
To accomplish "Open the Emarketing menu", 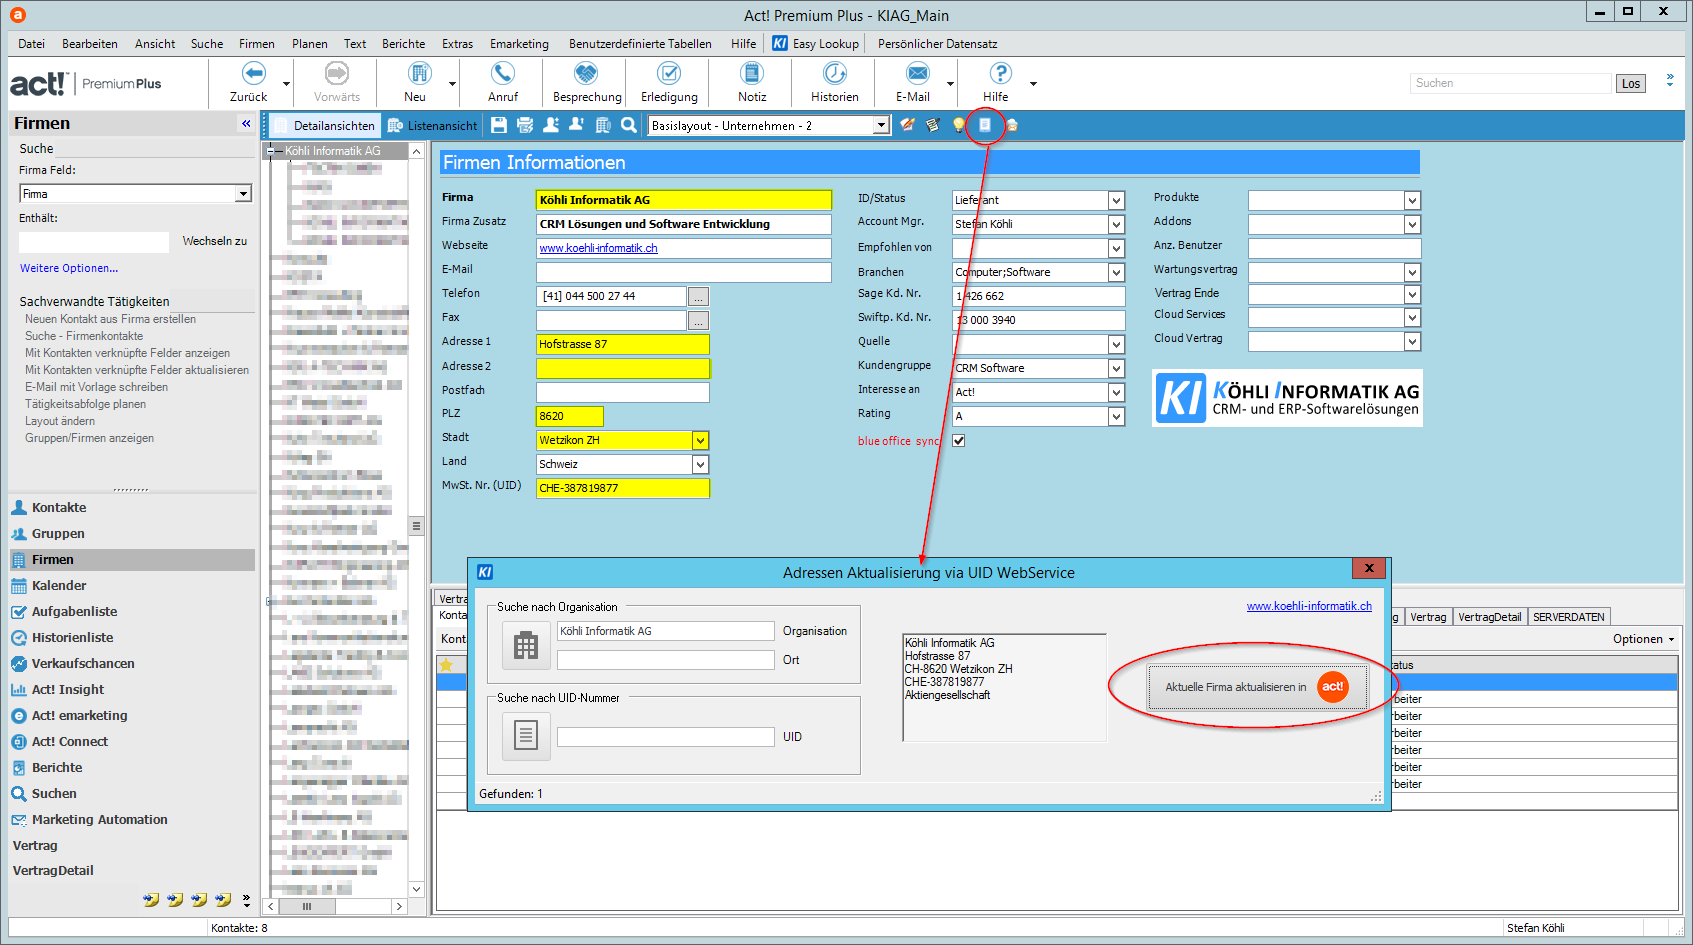I will (x=519, y=43).
